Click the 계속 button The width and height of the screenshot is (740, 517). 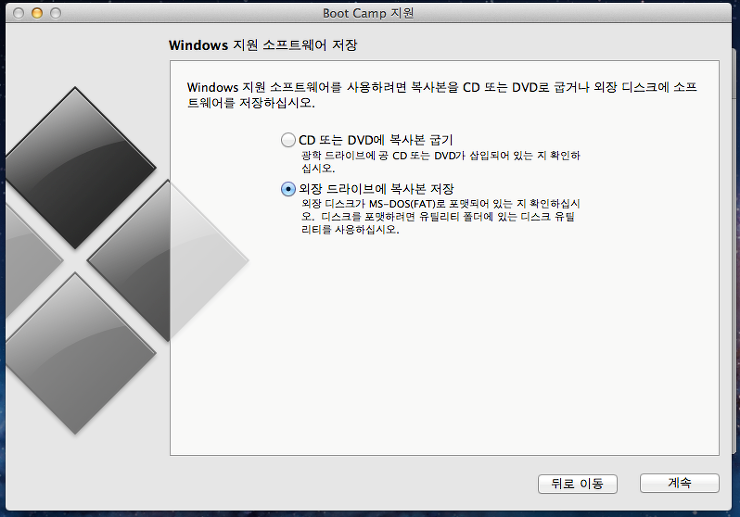click(680, 483)
